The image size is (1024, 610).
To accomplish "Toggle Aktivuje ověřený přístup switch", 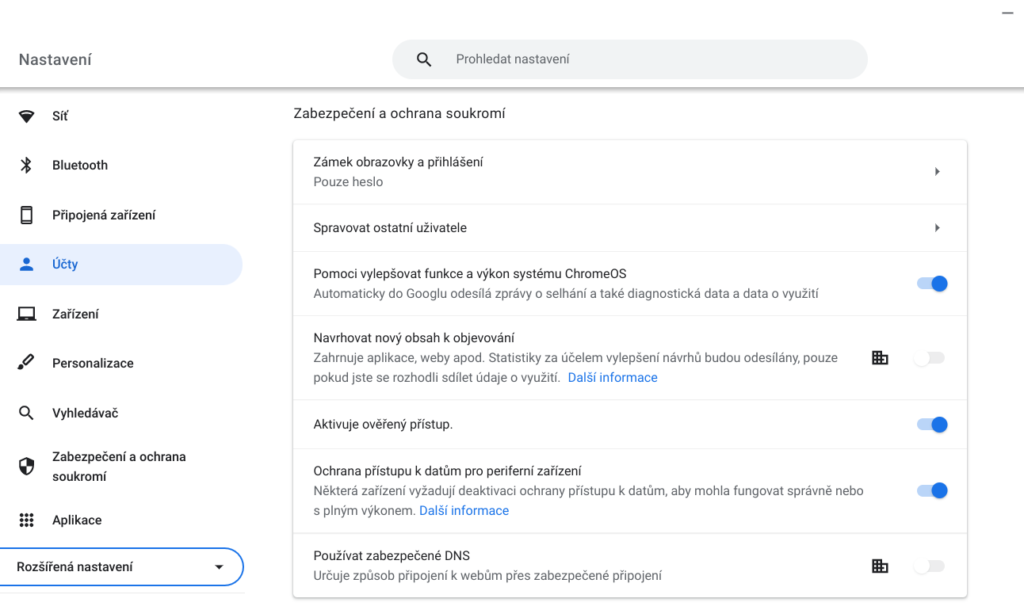I will (931, 425).
